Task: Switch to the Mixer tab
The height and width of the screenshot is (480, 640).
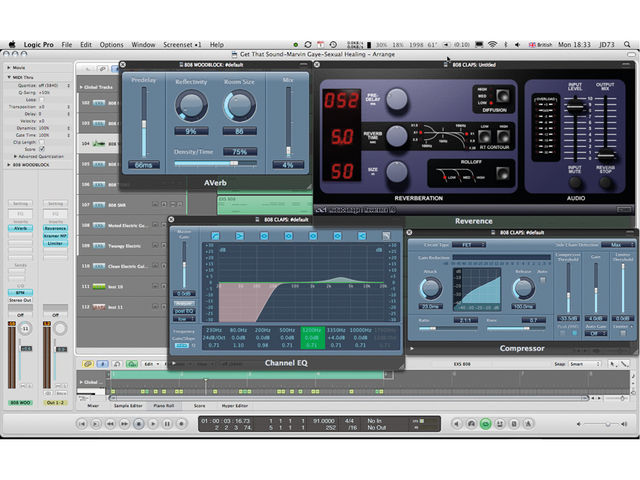Action: 93,406
